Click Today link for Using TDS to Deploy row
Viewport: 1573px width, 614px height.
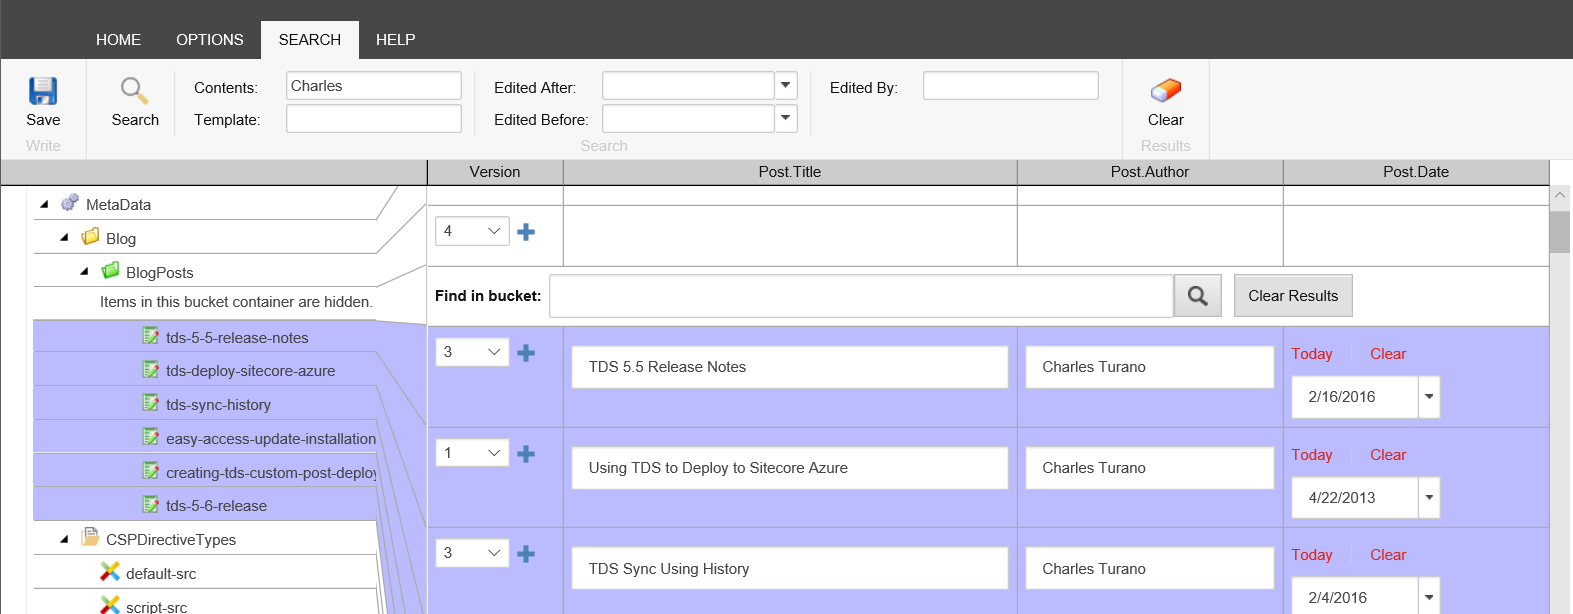tap(1312, 455)
